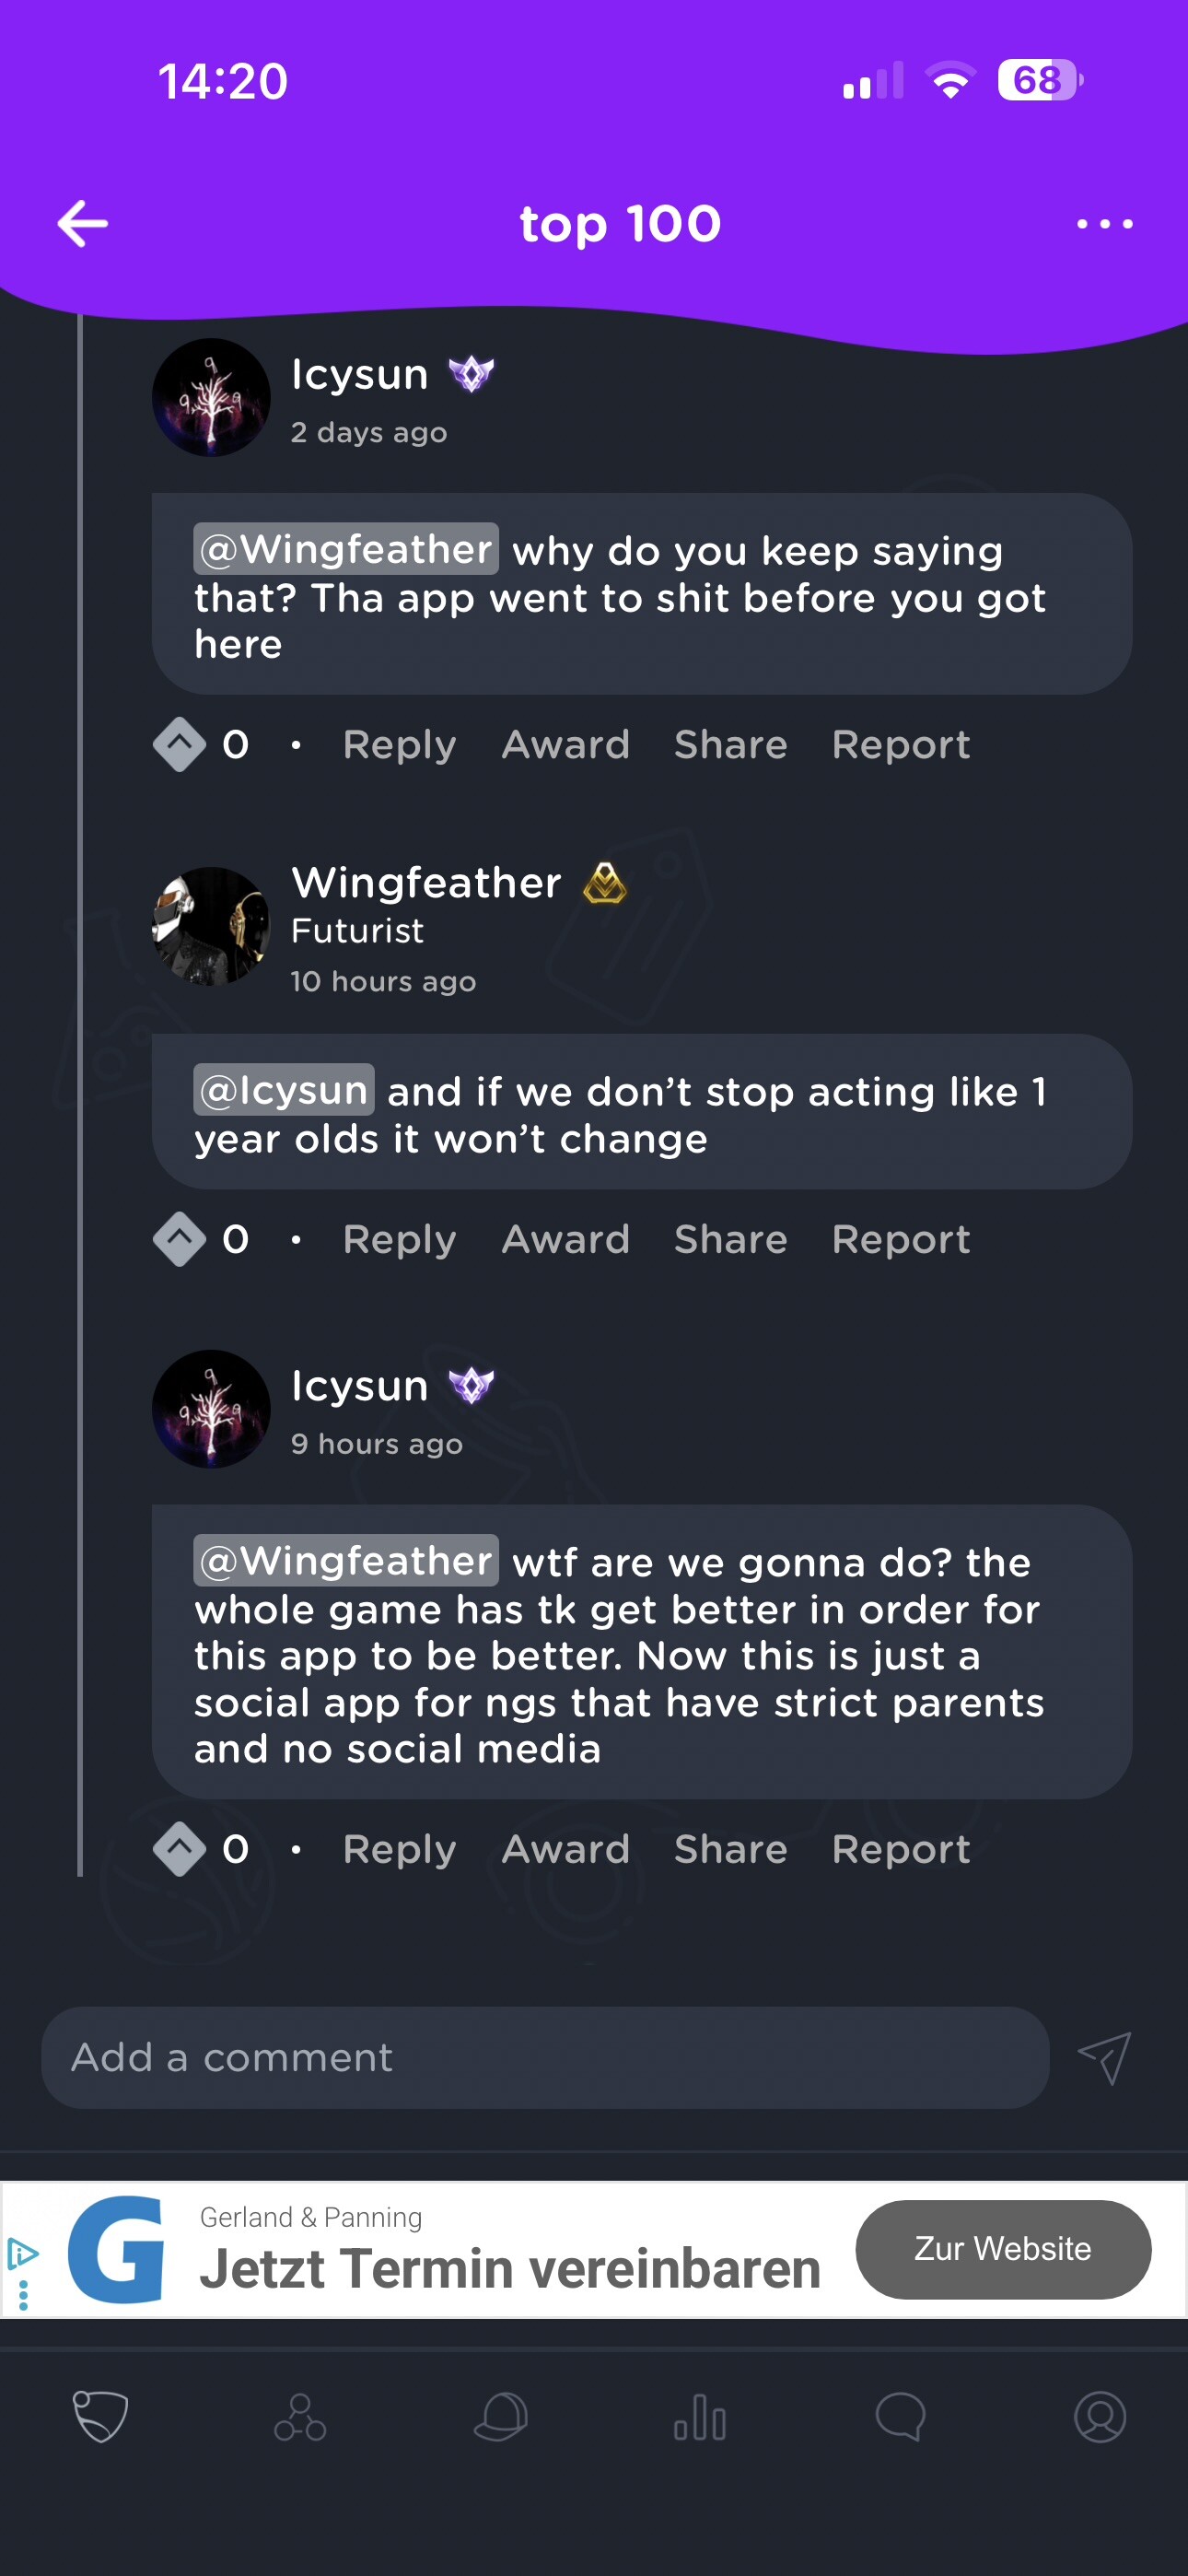Open the stats bar chart tab
This screenshot has width=1188, height=2576.
click(700, 2417)
